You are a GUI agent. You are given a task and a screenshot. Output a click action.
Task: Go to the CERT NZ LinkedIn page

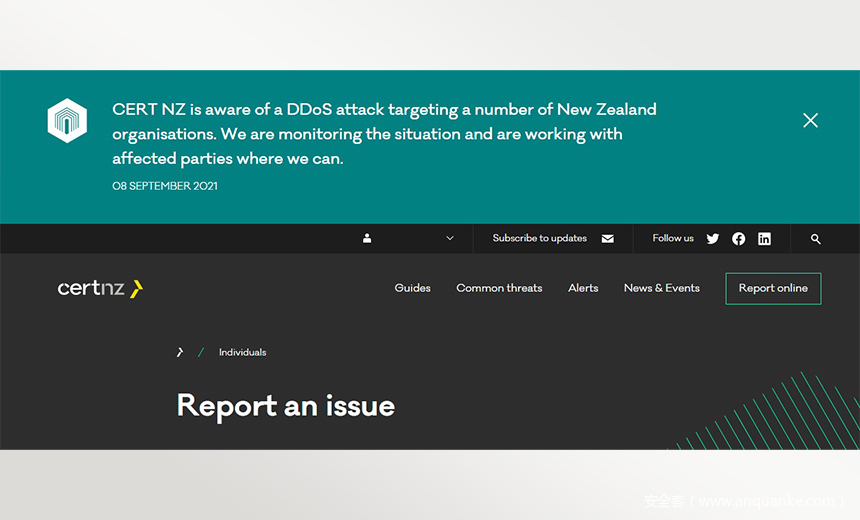click(764, 239)
